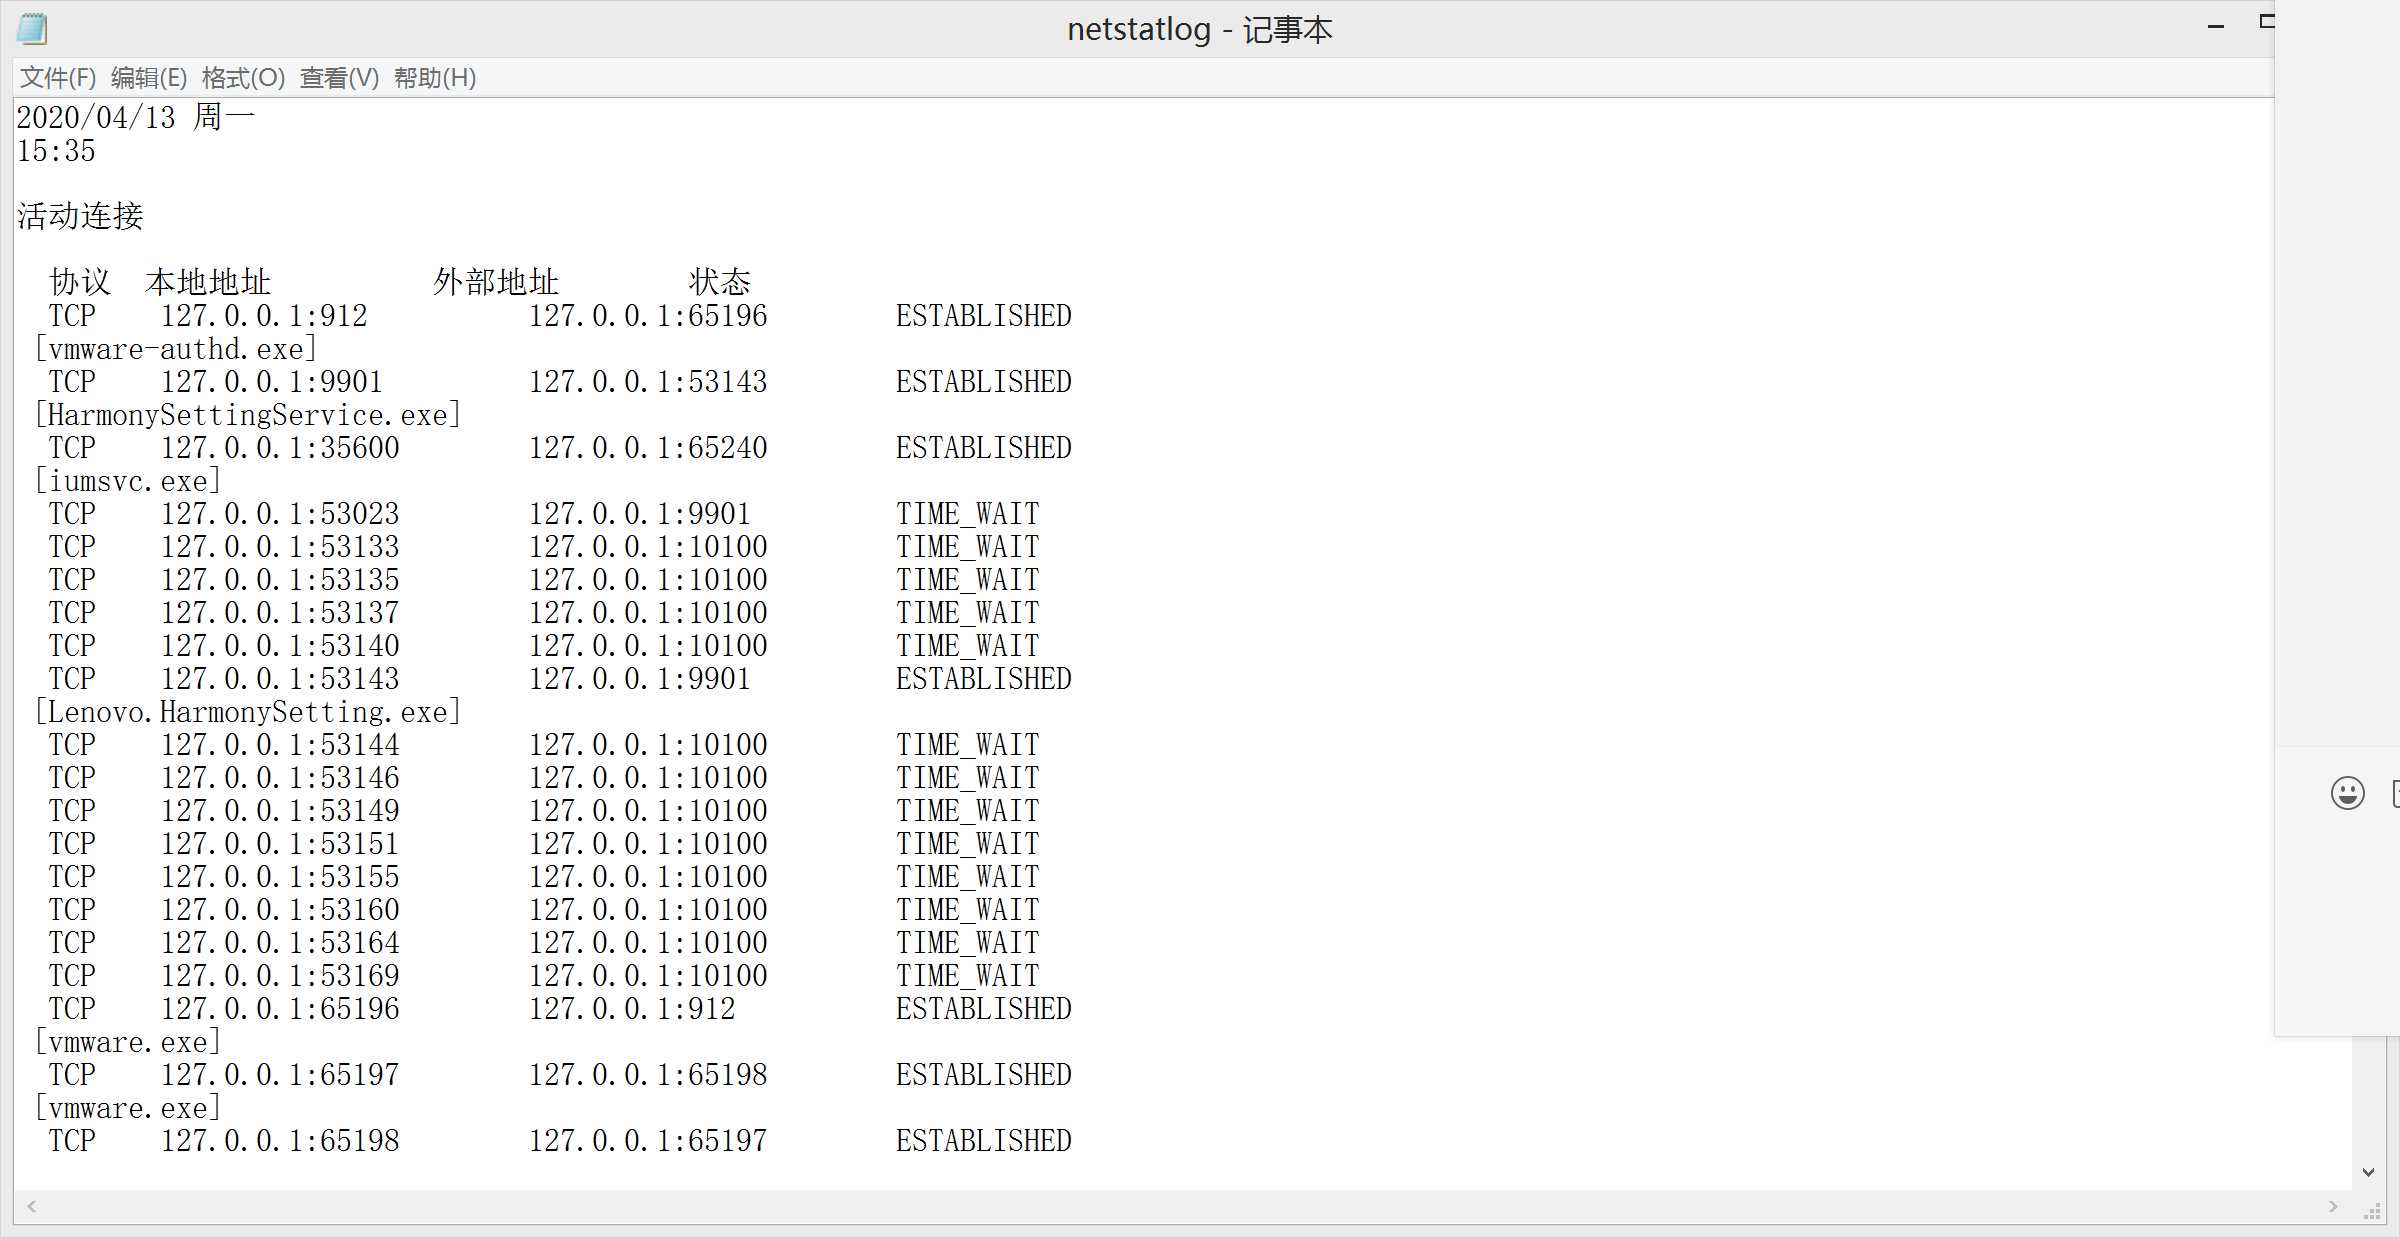Click local address 127.0.0.1:35600
Viewport: 2400px width, 1238px height.
pyautogui.click(x=280, y=448)
